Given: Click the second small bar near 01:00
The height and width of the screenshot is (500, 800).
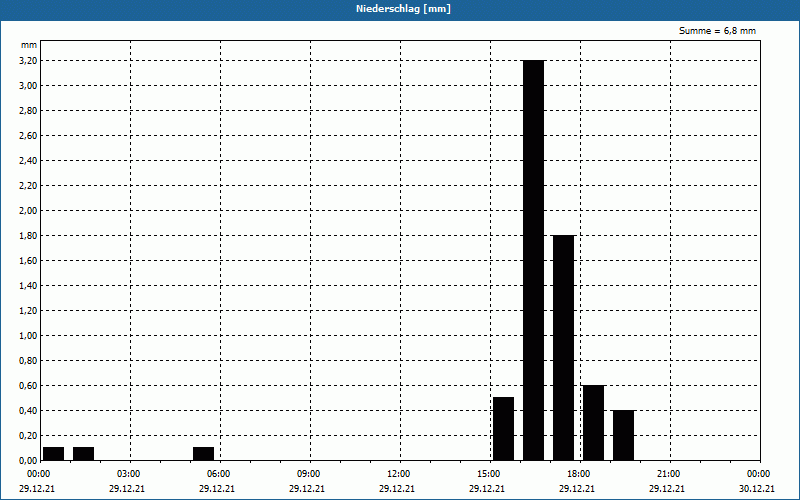Looking at the screenshot, I should (84, 454).
